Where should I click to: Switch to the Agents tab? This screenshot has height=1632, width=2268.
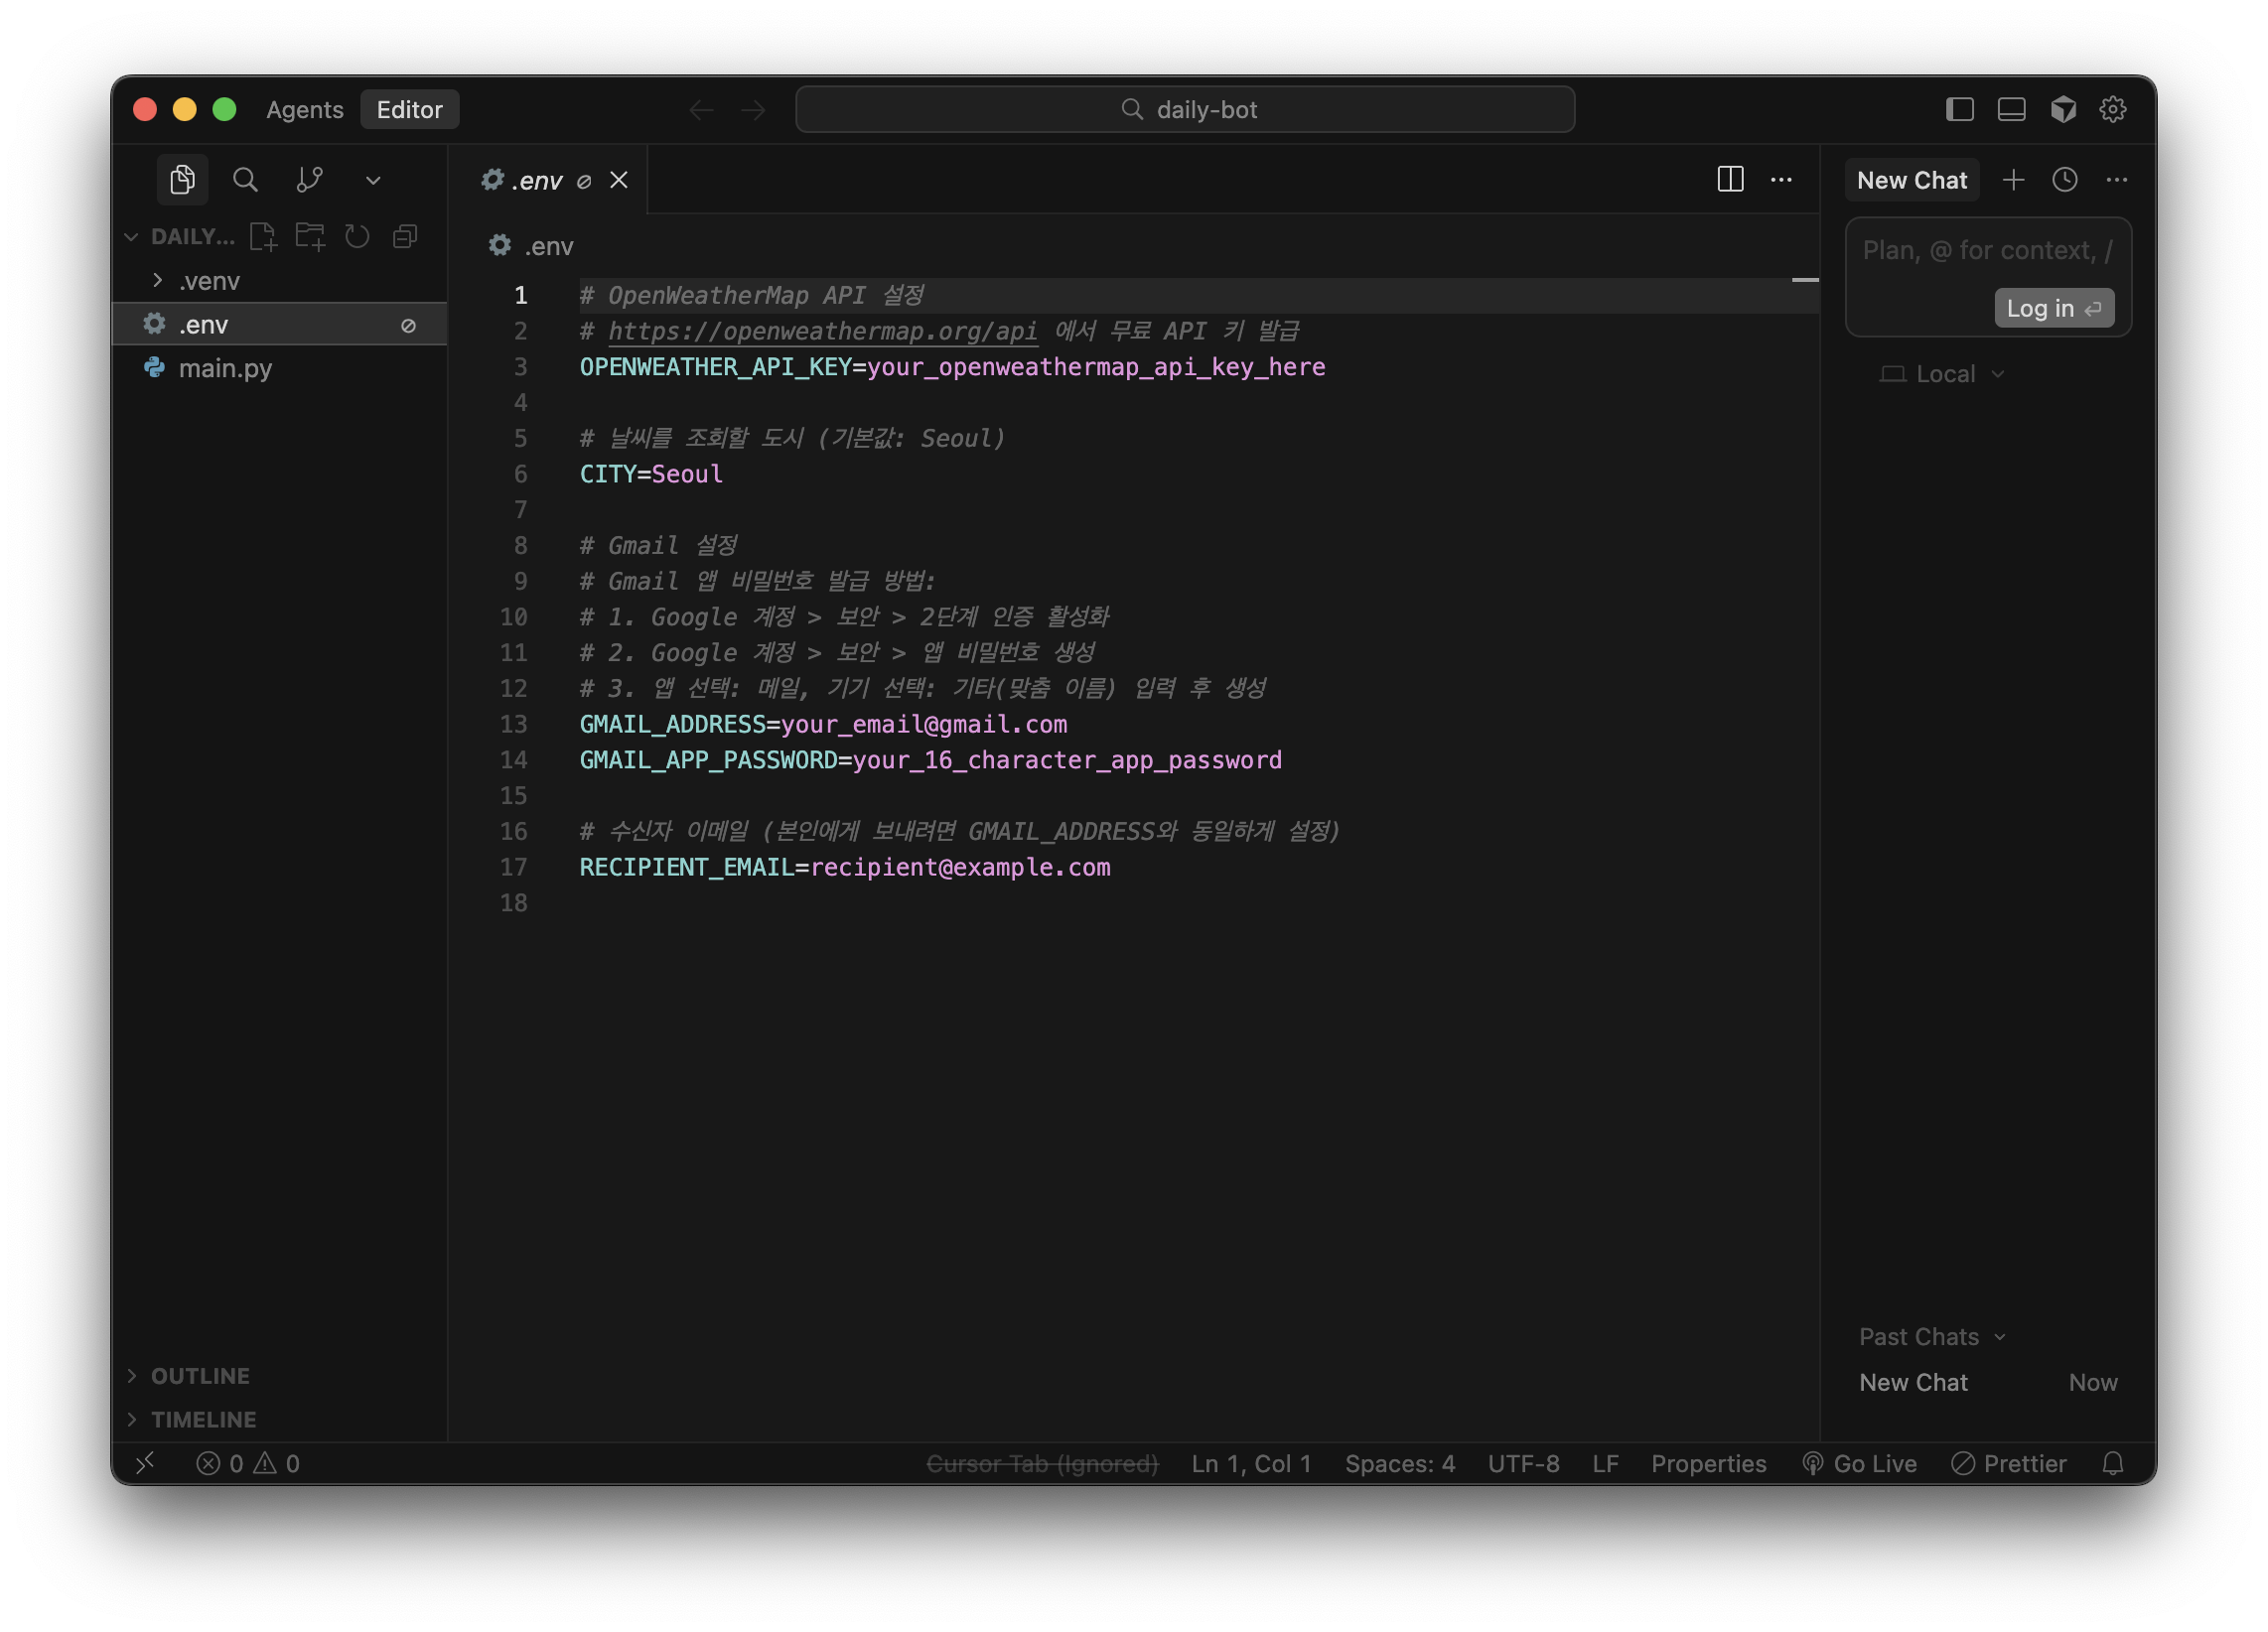pos(304,109)
